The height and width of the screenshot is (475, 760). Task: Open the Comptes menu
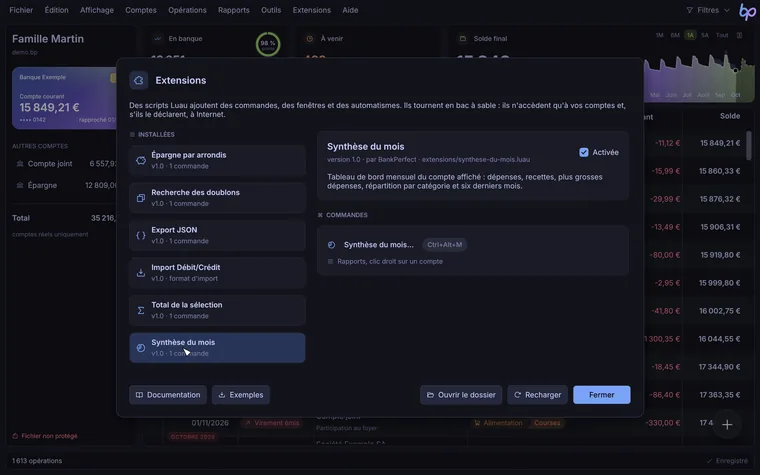pyautogui.click(x=141, y=10)
